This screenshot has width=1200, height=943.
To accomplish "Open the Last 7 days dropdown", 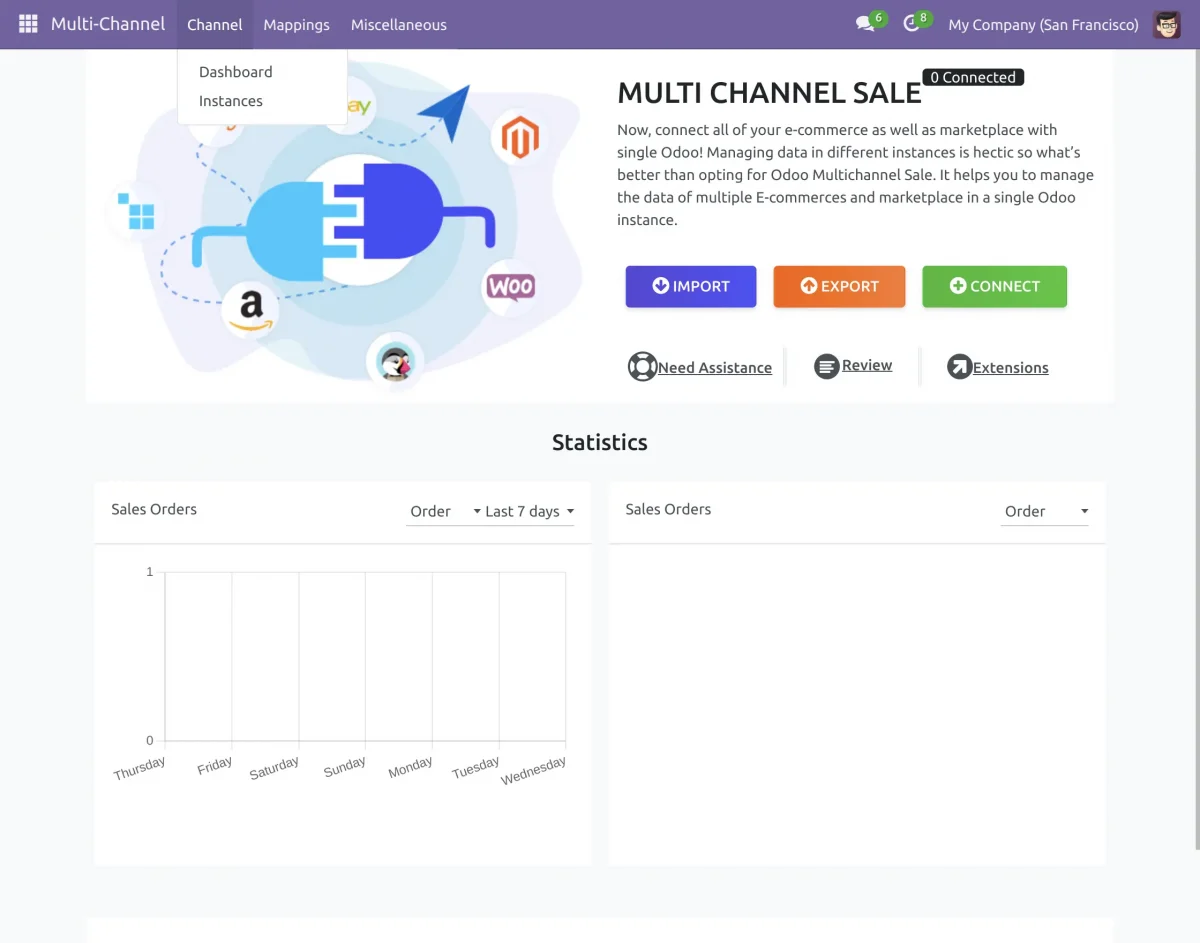I will click(525, 511).
